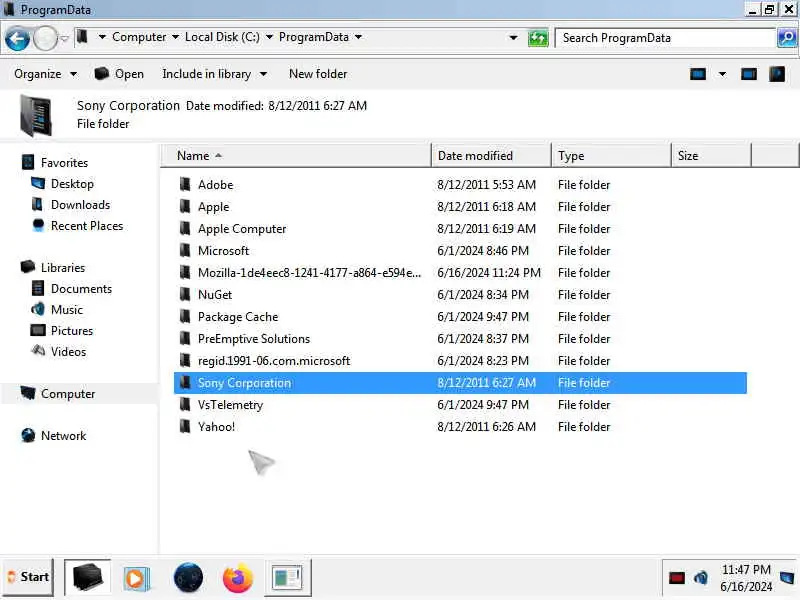Select the Mozilla-1de4eec8 folder icon
The image size is (800, 600).
[x=185, y=272]
